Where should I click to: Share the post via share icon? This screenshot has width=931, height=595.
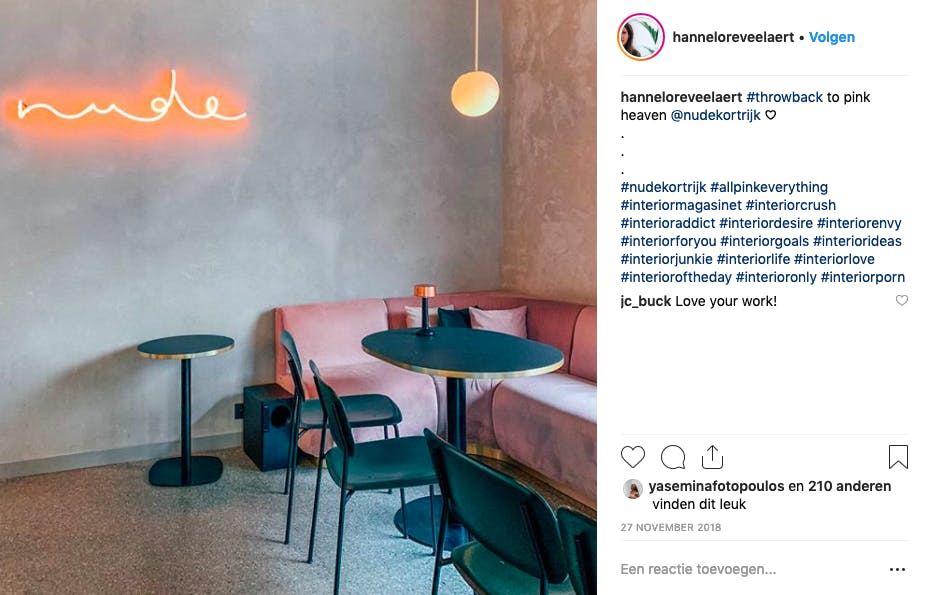point(712,457)
